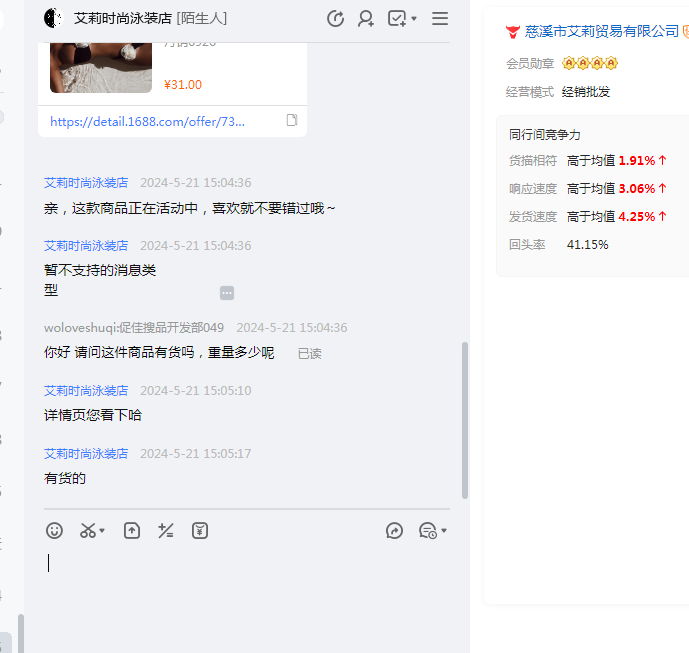Click the 艾莉时尚泳装店 avatar in header
This screenshot has width=689, height=653.
tap(54, 18)
